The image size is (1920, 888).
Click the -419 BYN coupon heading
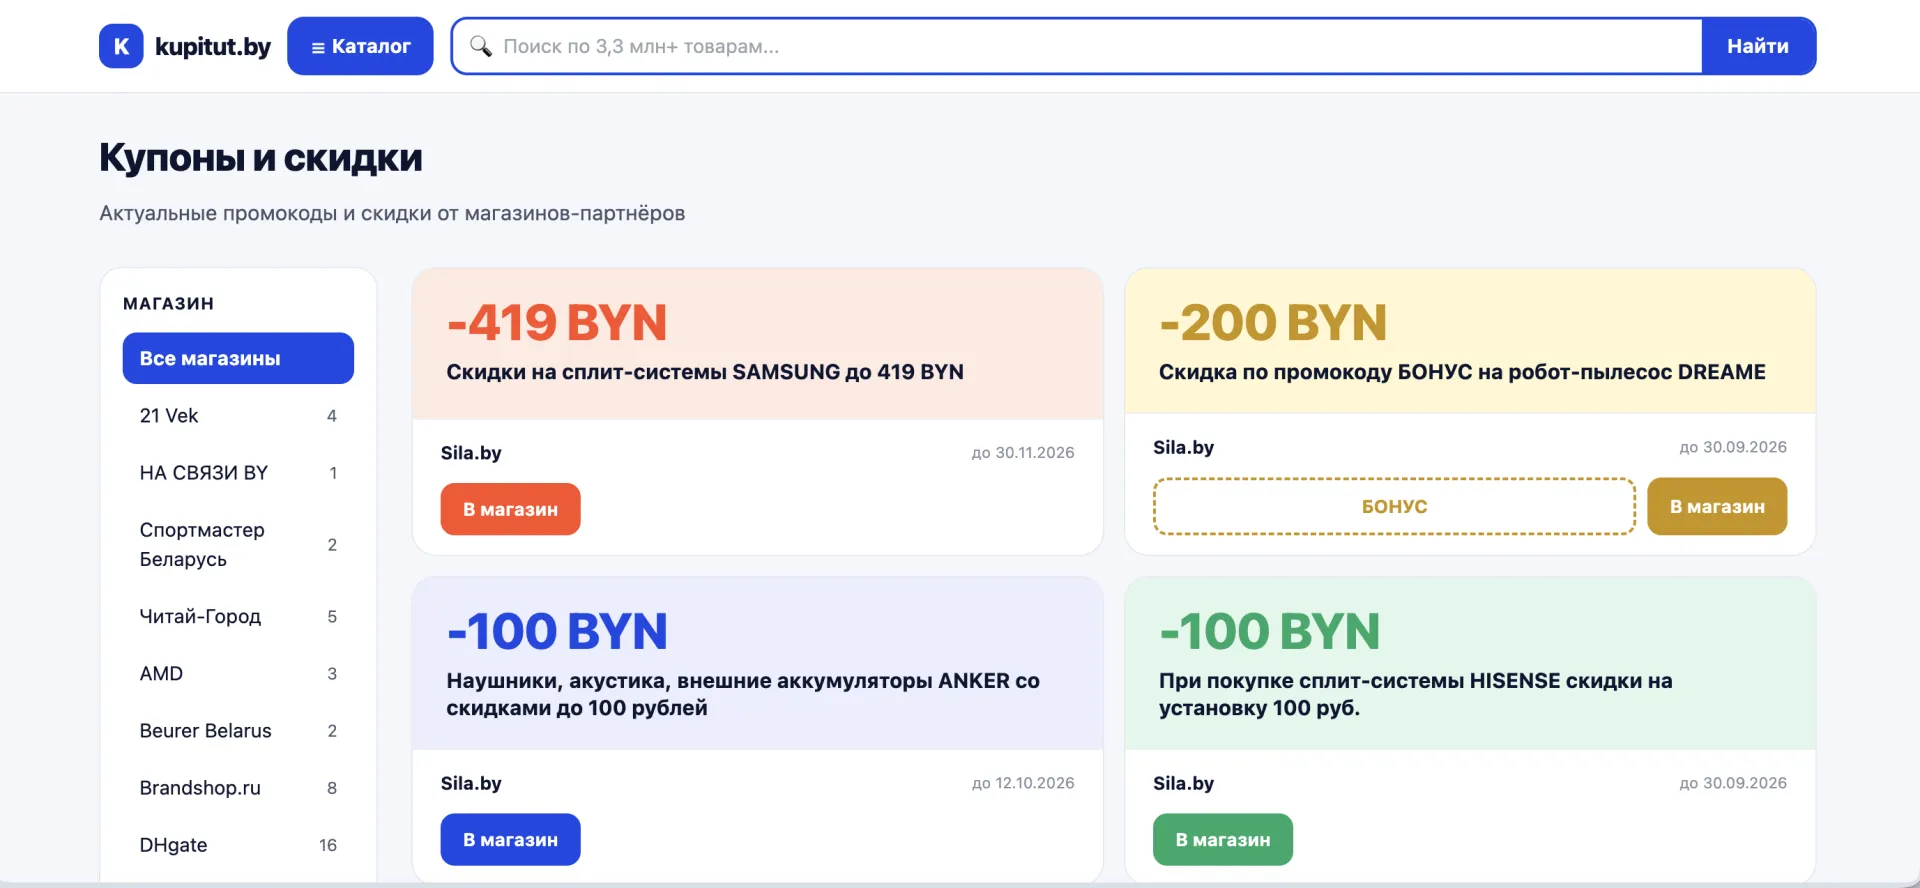coord(557,322)
